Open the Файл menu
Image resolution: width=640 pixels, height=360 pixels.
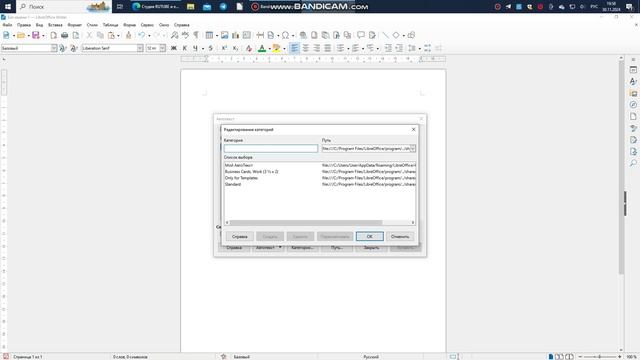click(7, 25)
